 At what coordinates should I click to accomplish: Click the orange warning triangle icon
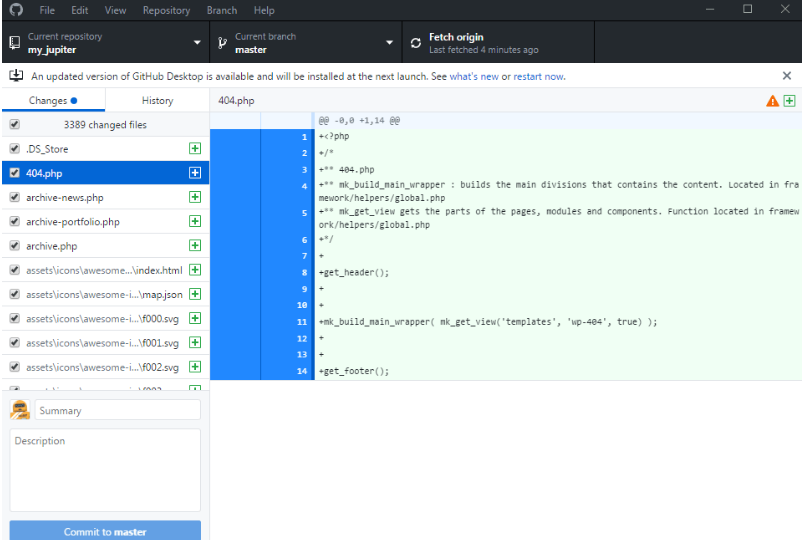pos(772,101)
